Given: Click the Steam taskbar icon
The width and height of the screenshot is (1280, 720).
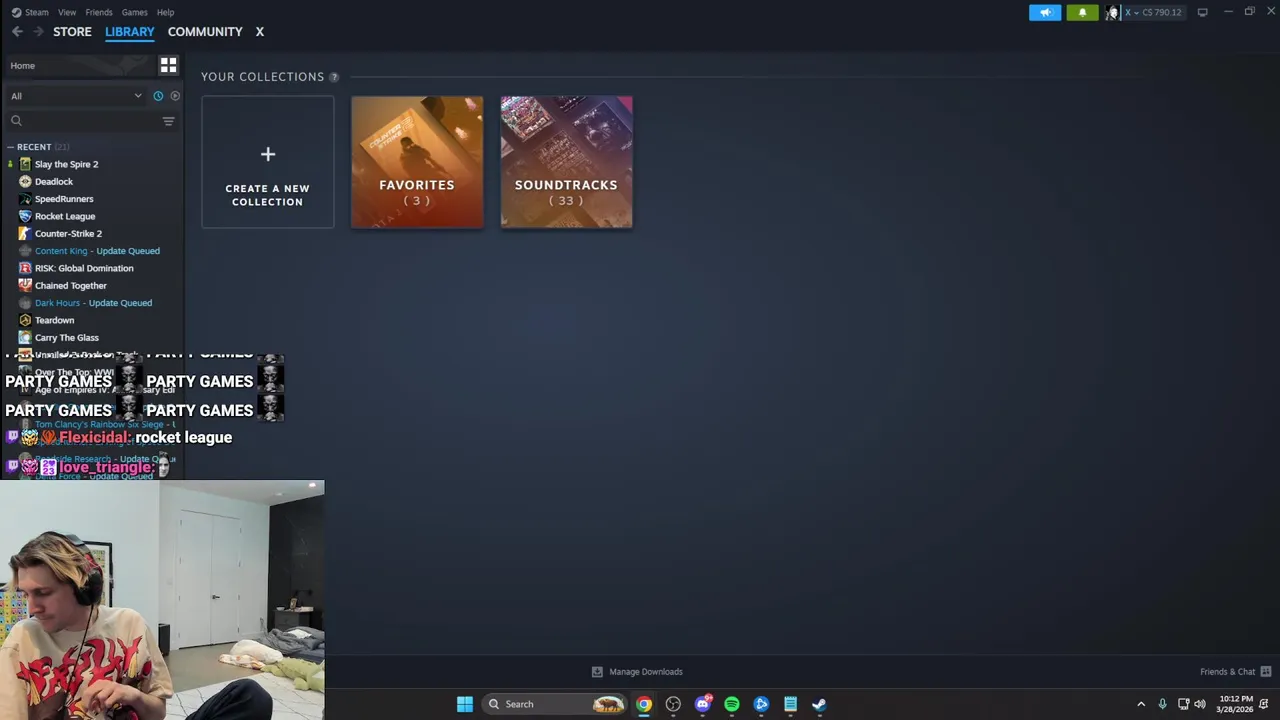Looking at the screenshot, I should coord(819,704).
